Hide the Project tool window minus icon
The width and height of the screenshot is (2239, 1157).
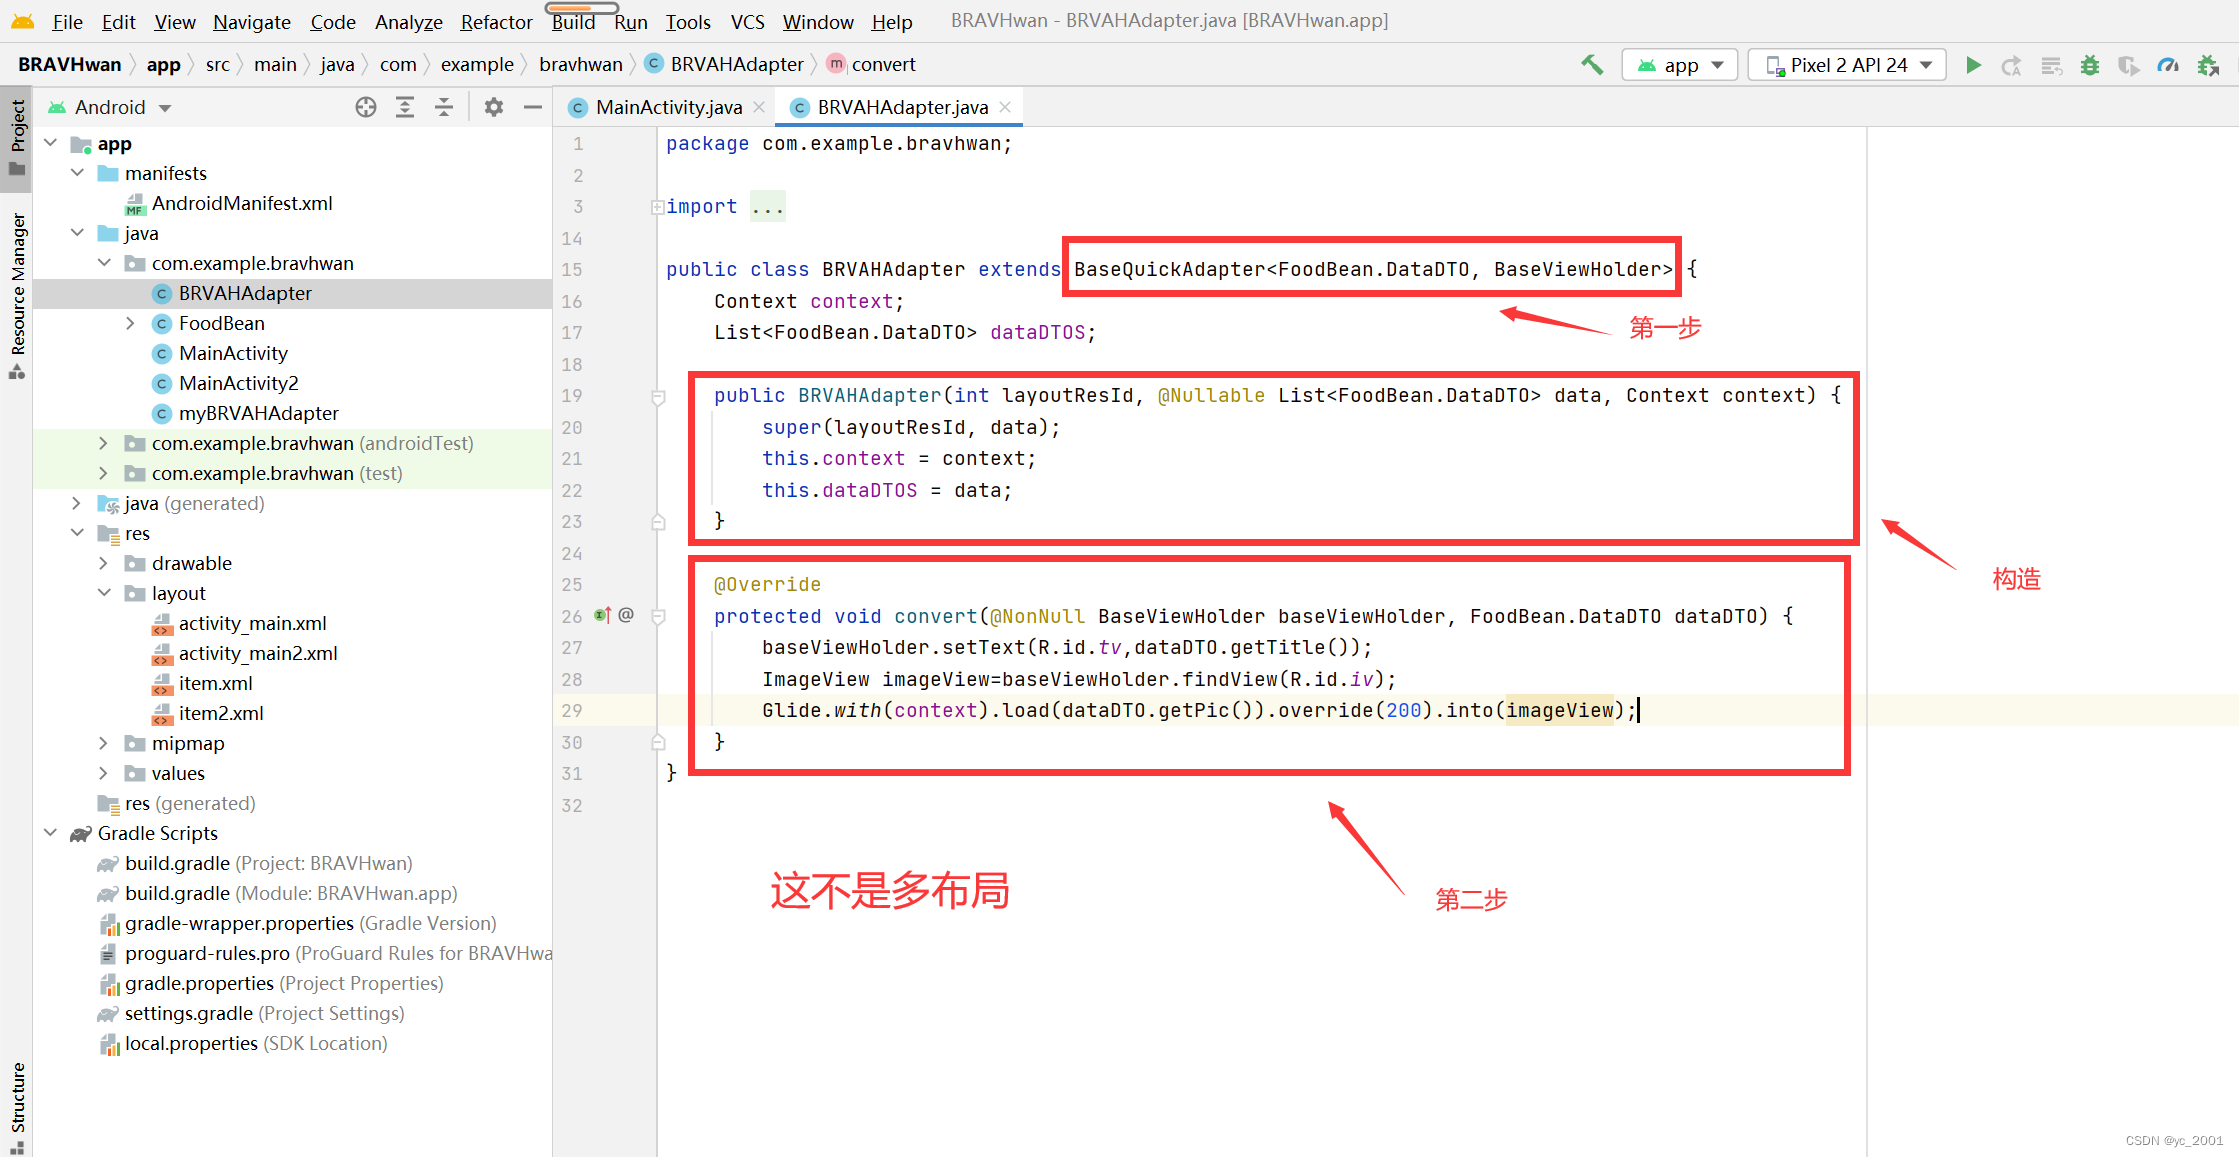(x=533, y=107)
